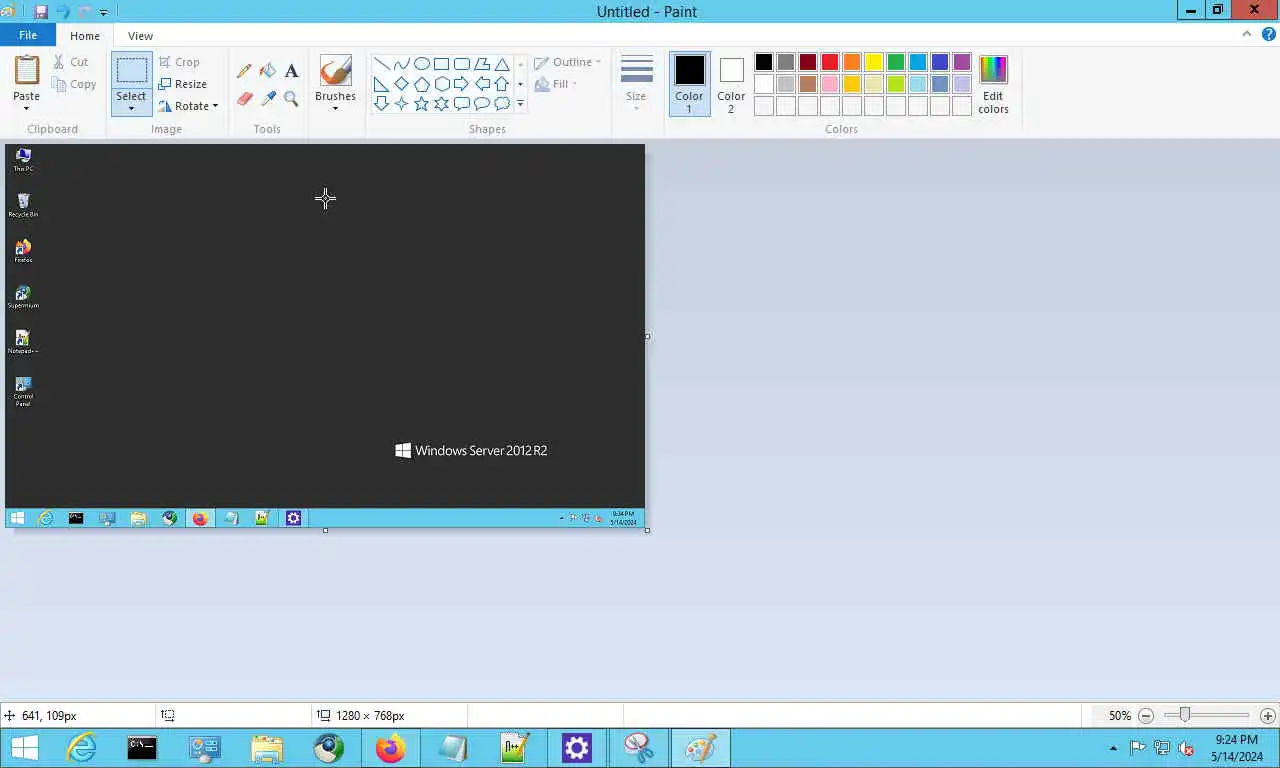Click the Resize button

(x=183, y=84)
